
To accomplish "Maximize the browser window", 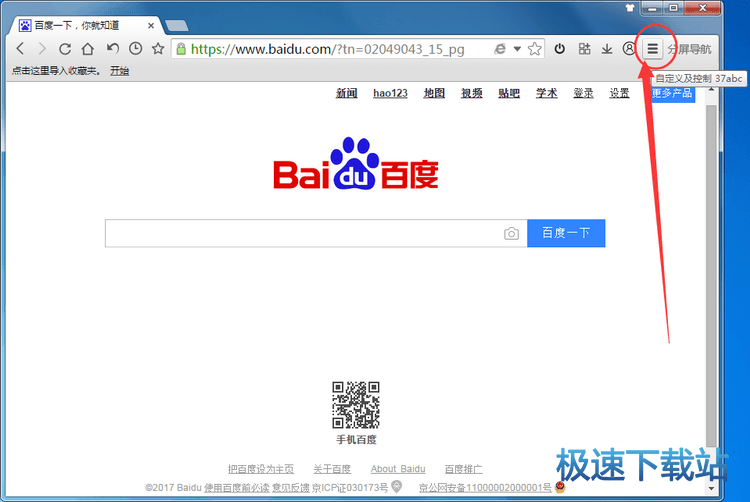I will [x=673, y=8].
